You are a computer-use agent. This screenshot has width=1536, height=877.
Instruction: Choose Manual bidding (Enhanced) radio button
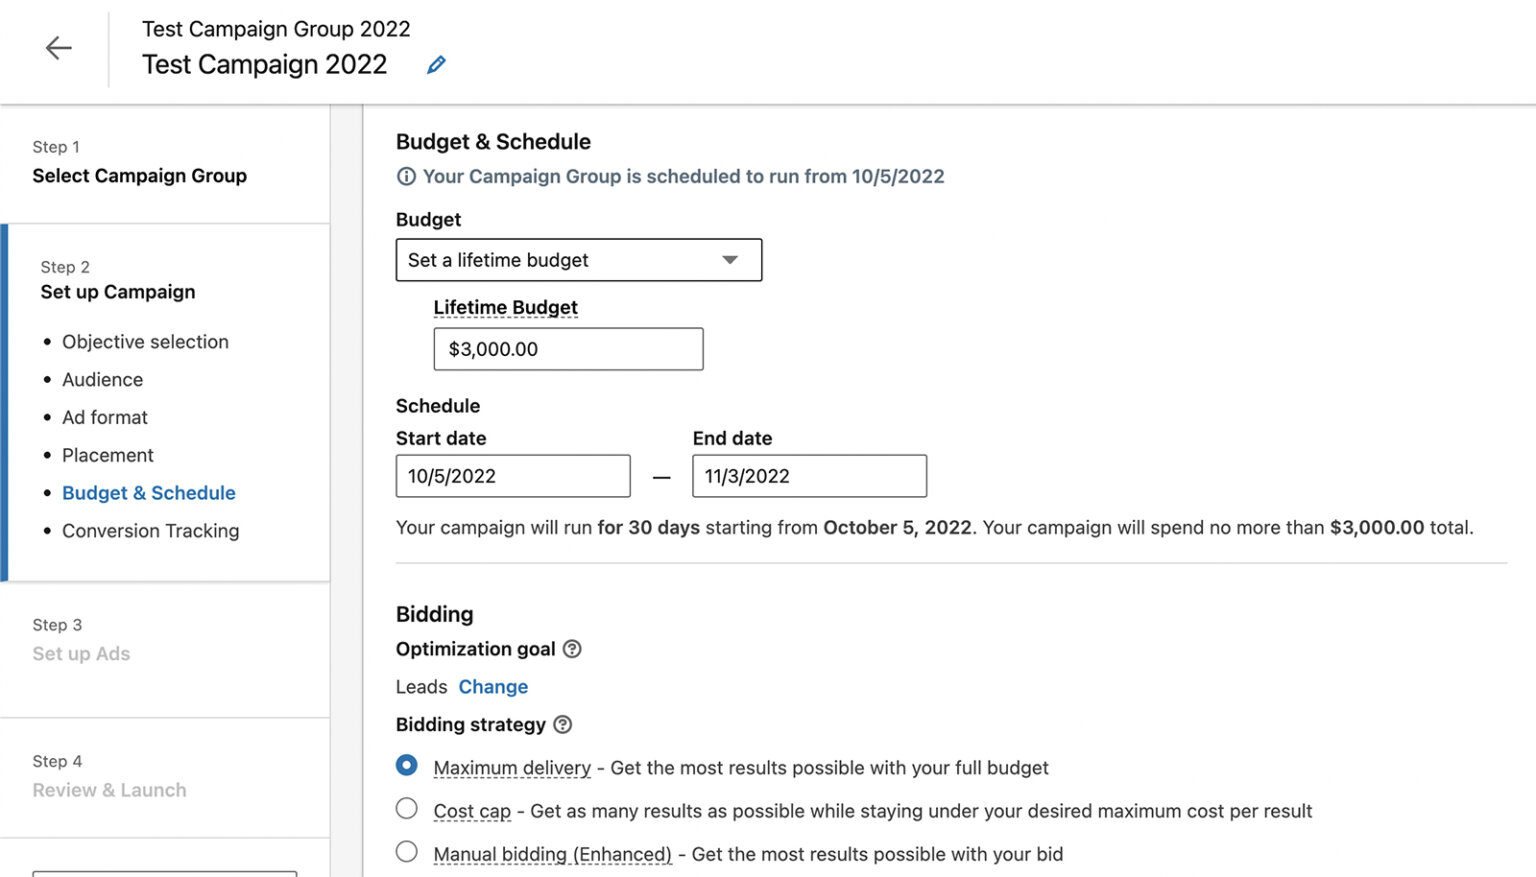pyautogui.click(x=407, y=852)
